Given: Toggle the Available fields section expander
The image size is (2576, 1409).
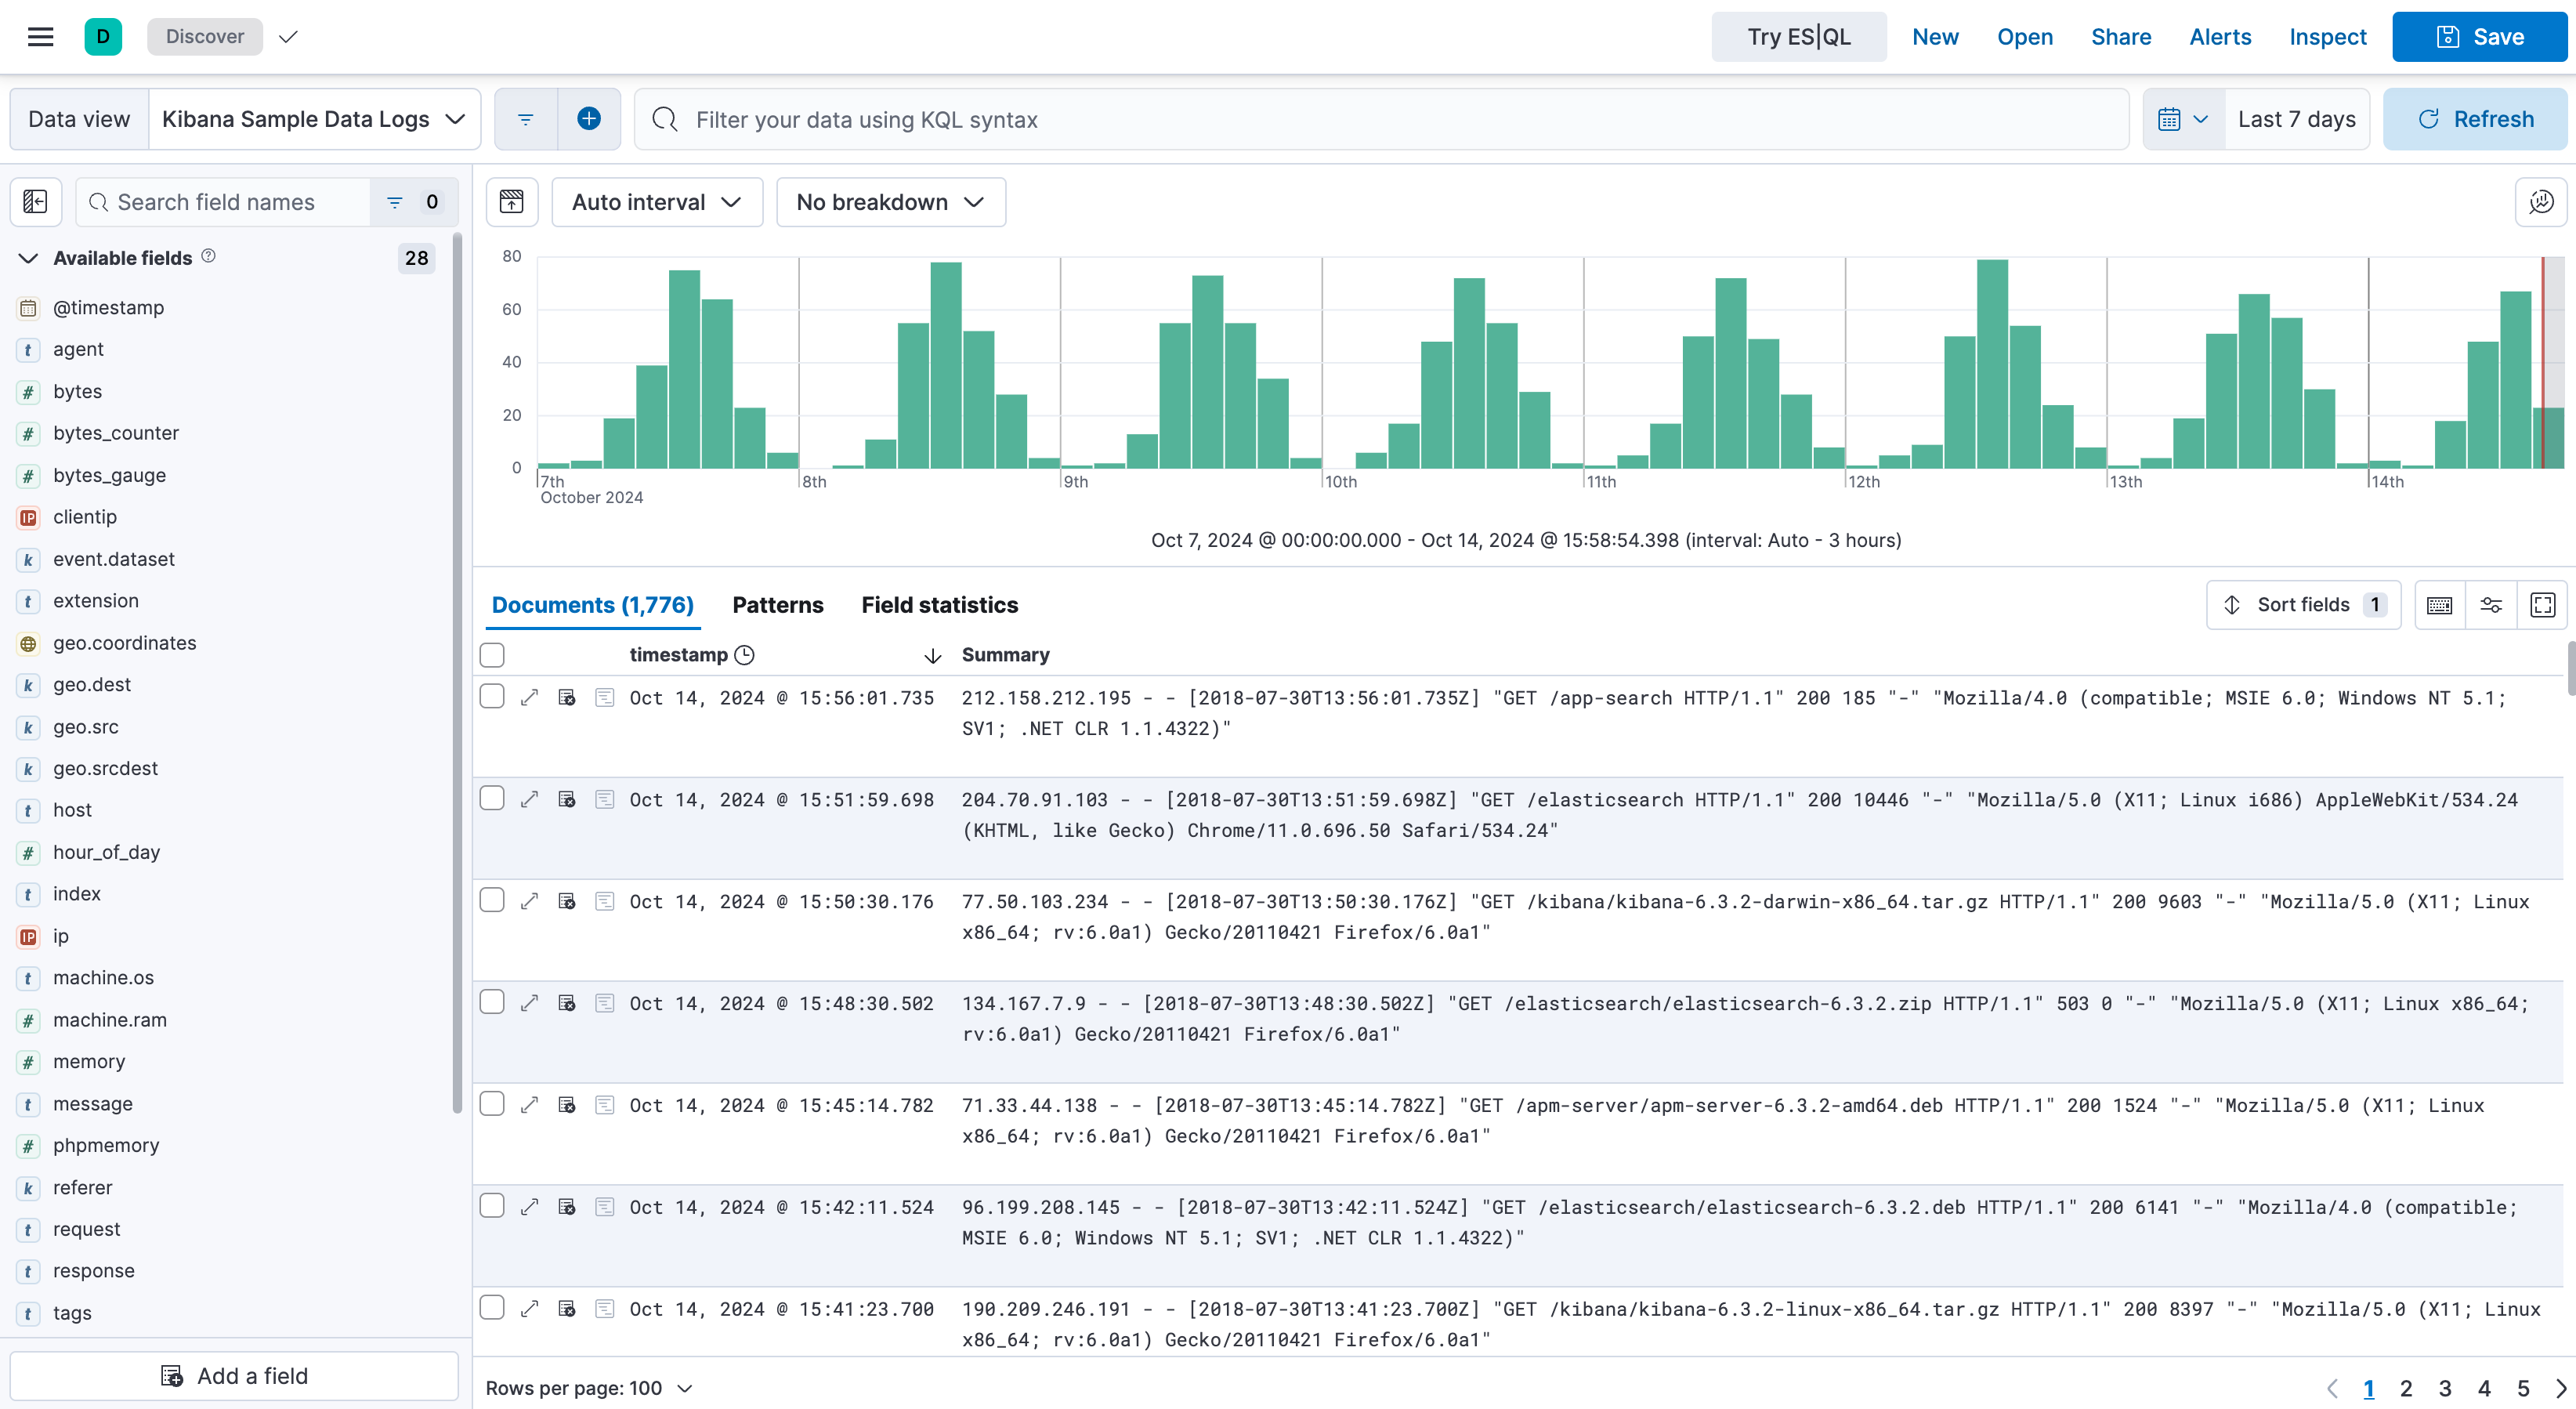Looking at the screenshot, I should [x=27, y=259].
